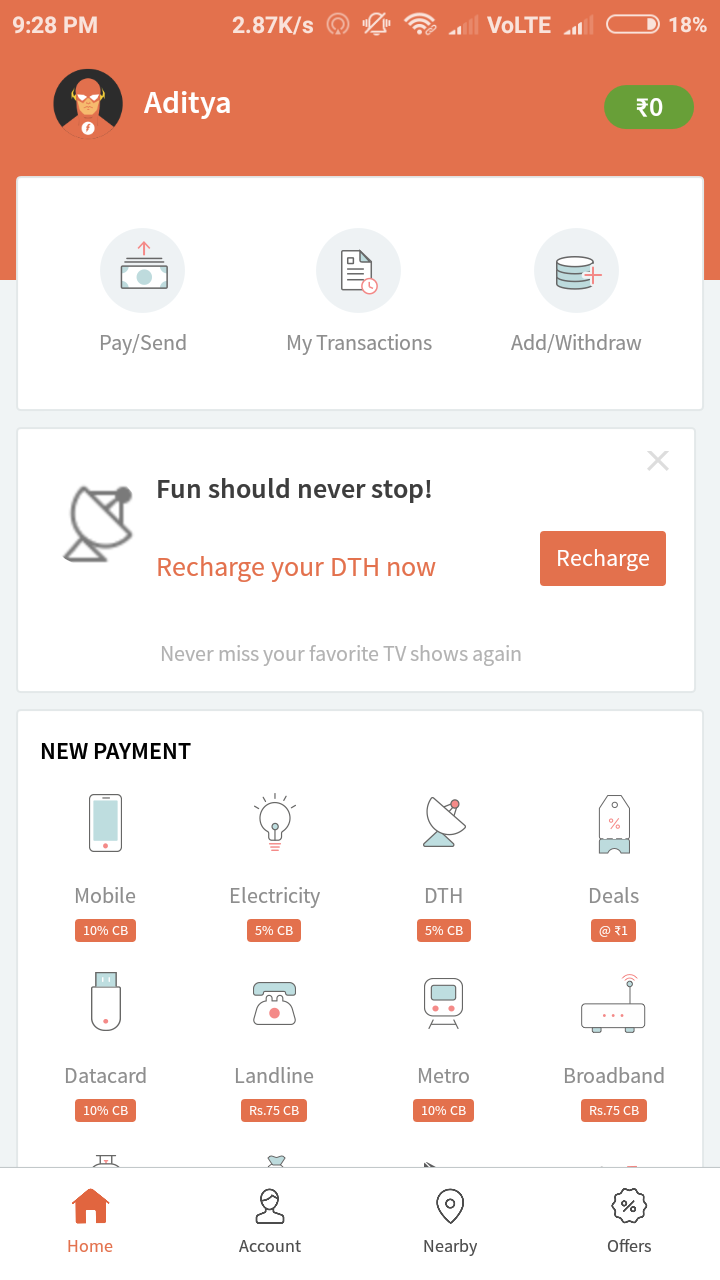
Task: Switch to the Account tab
Action: tap(270, 1221)
